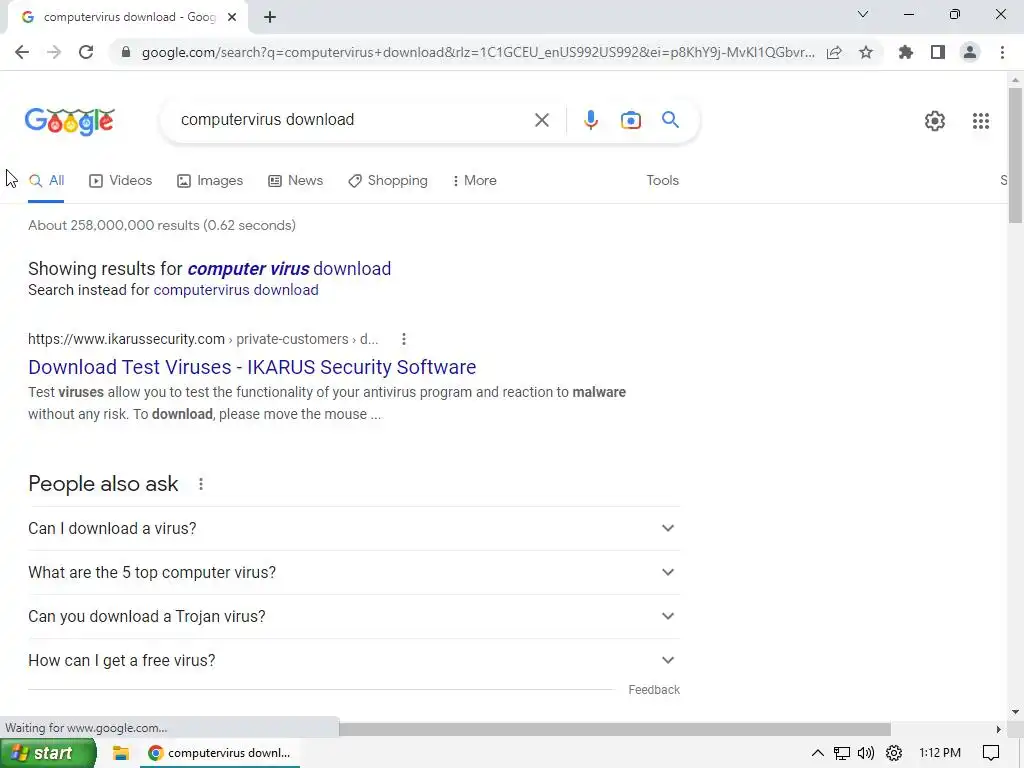Clear the search box with X
This screenshot has height=768, width=1024.
[x=541, y=120]
